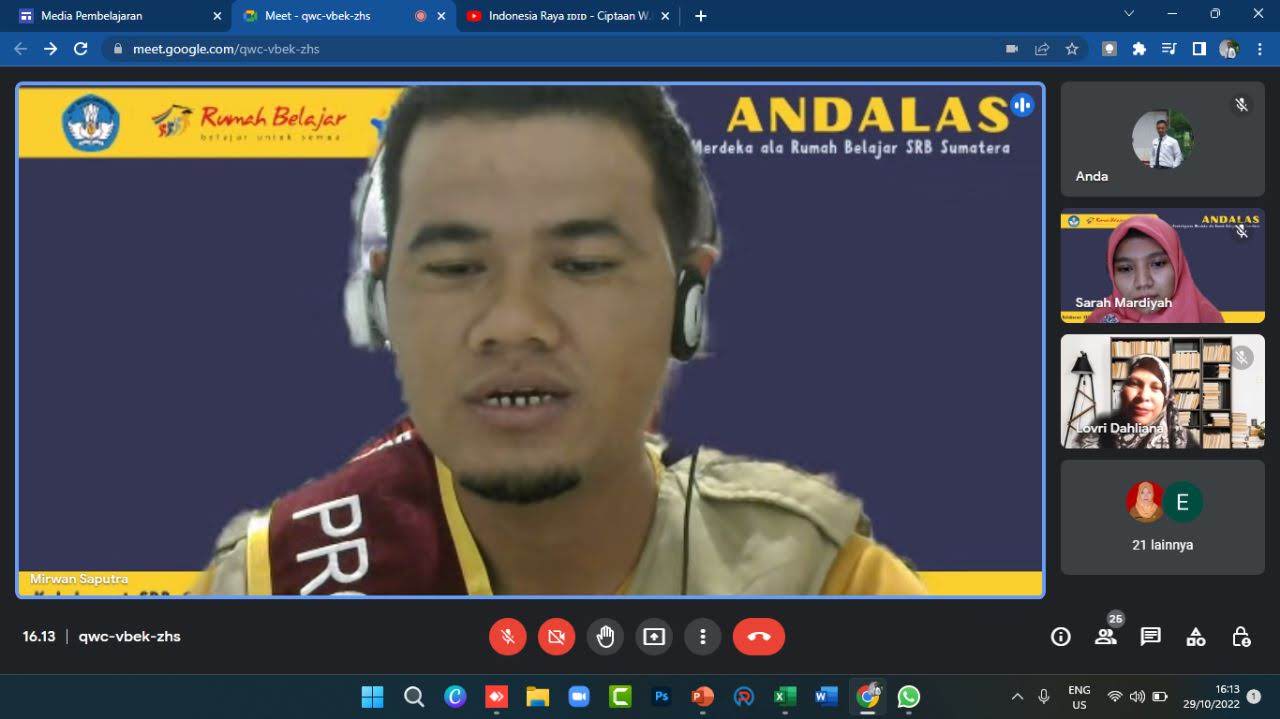1280x719 pixels.
Task: Select the 'Anda' self-view tile
Action: (x=1163, y=139)
